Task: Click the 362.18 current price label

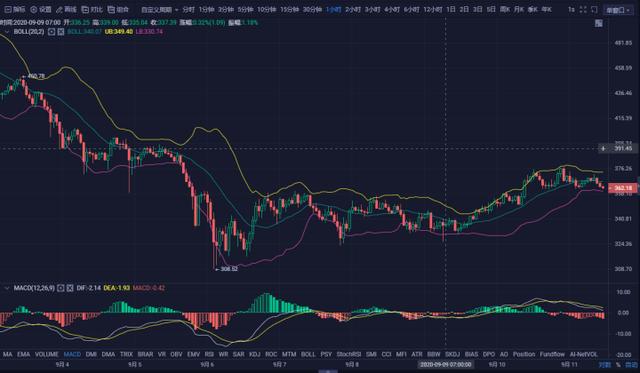Action: tap(622, 188)
